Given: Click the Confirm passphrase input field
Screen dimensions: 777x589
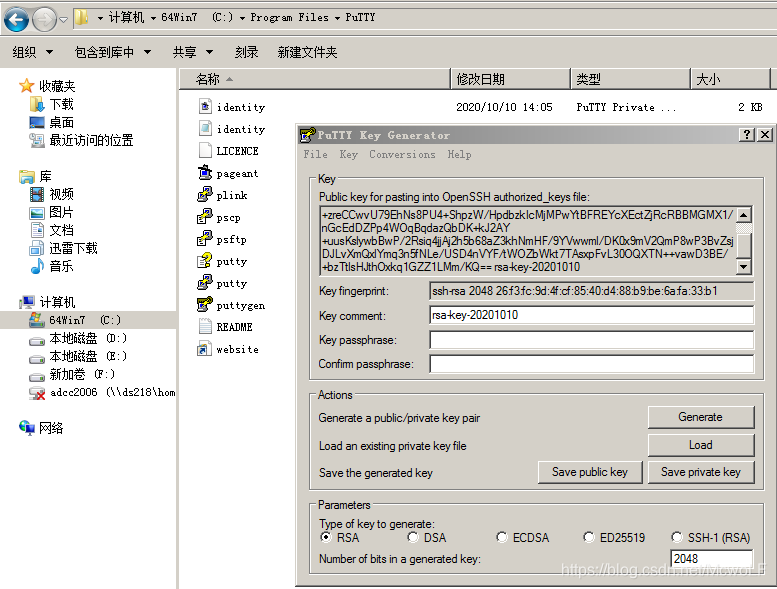Looking at the screenshot, I should (x=592, y=364).
